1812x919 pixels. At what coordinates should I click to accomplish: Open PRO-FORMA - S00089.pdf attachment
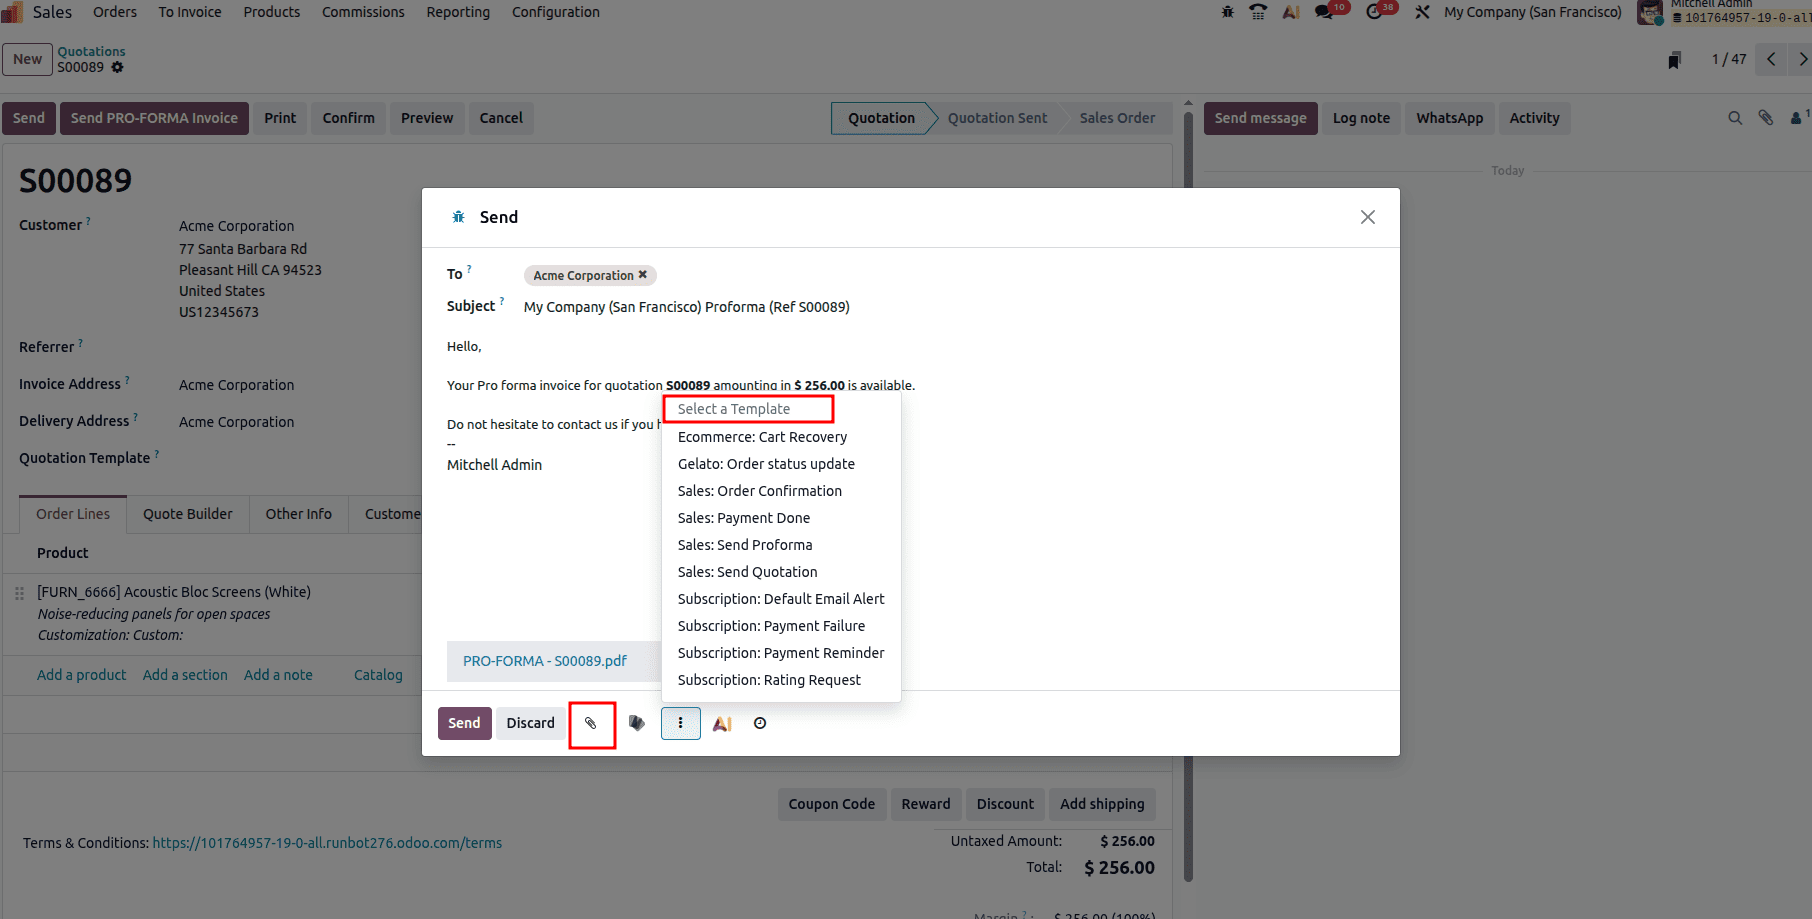(545, 661)
